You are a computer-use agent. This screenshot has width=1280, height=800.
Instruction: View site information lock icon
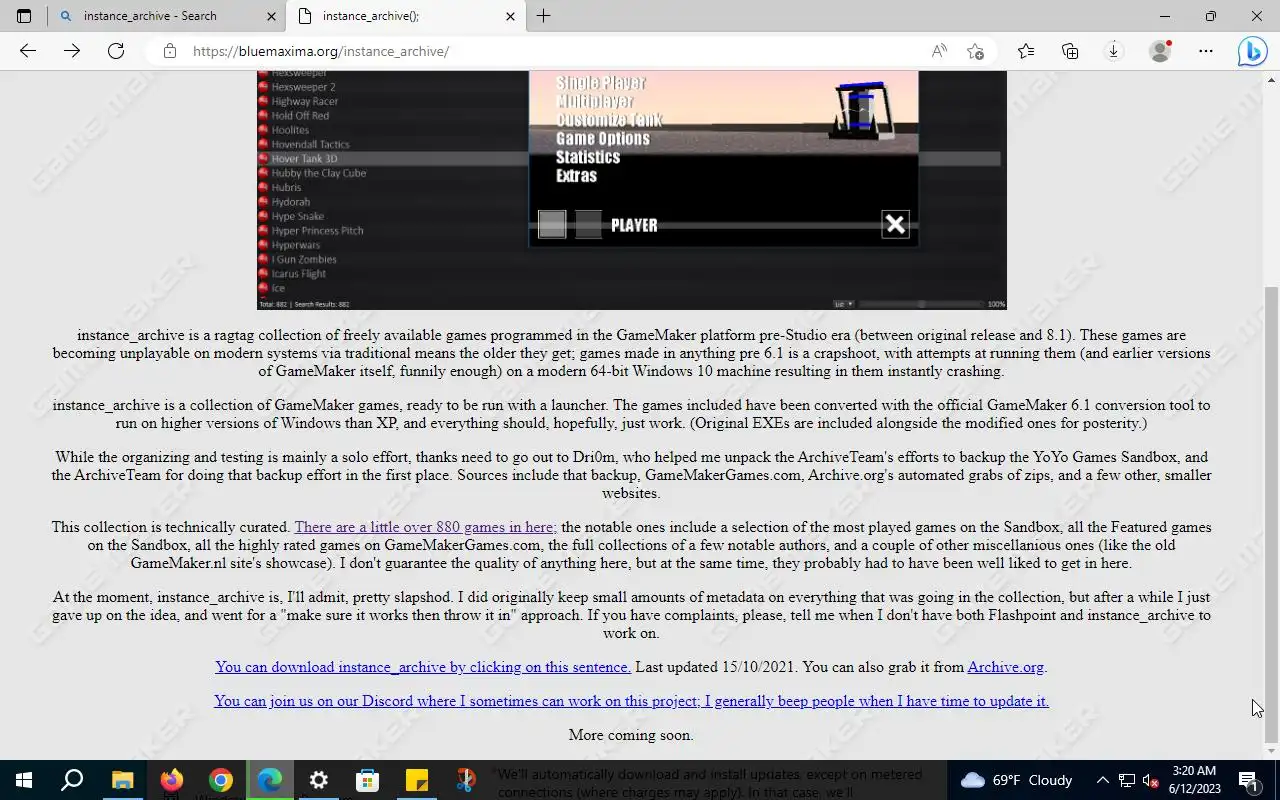pos(170,51)
